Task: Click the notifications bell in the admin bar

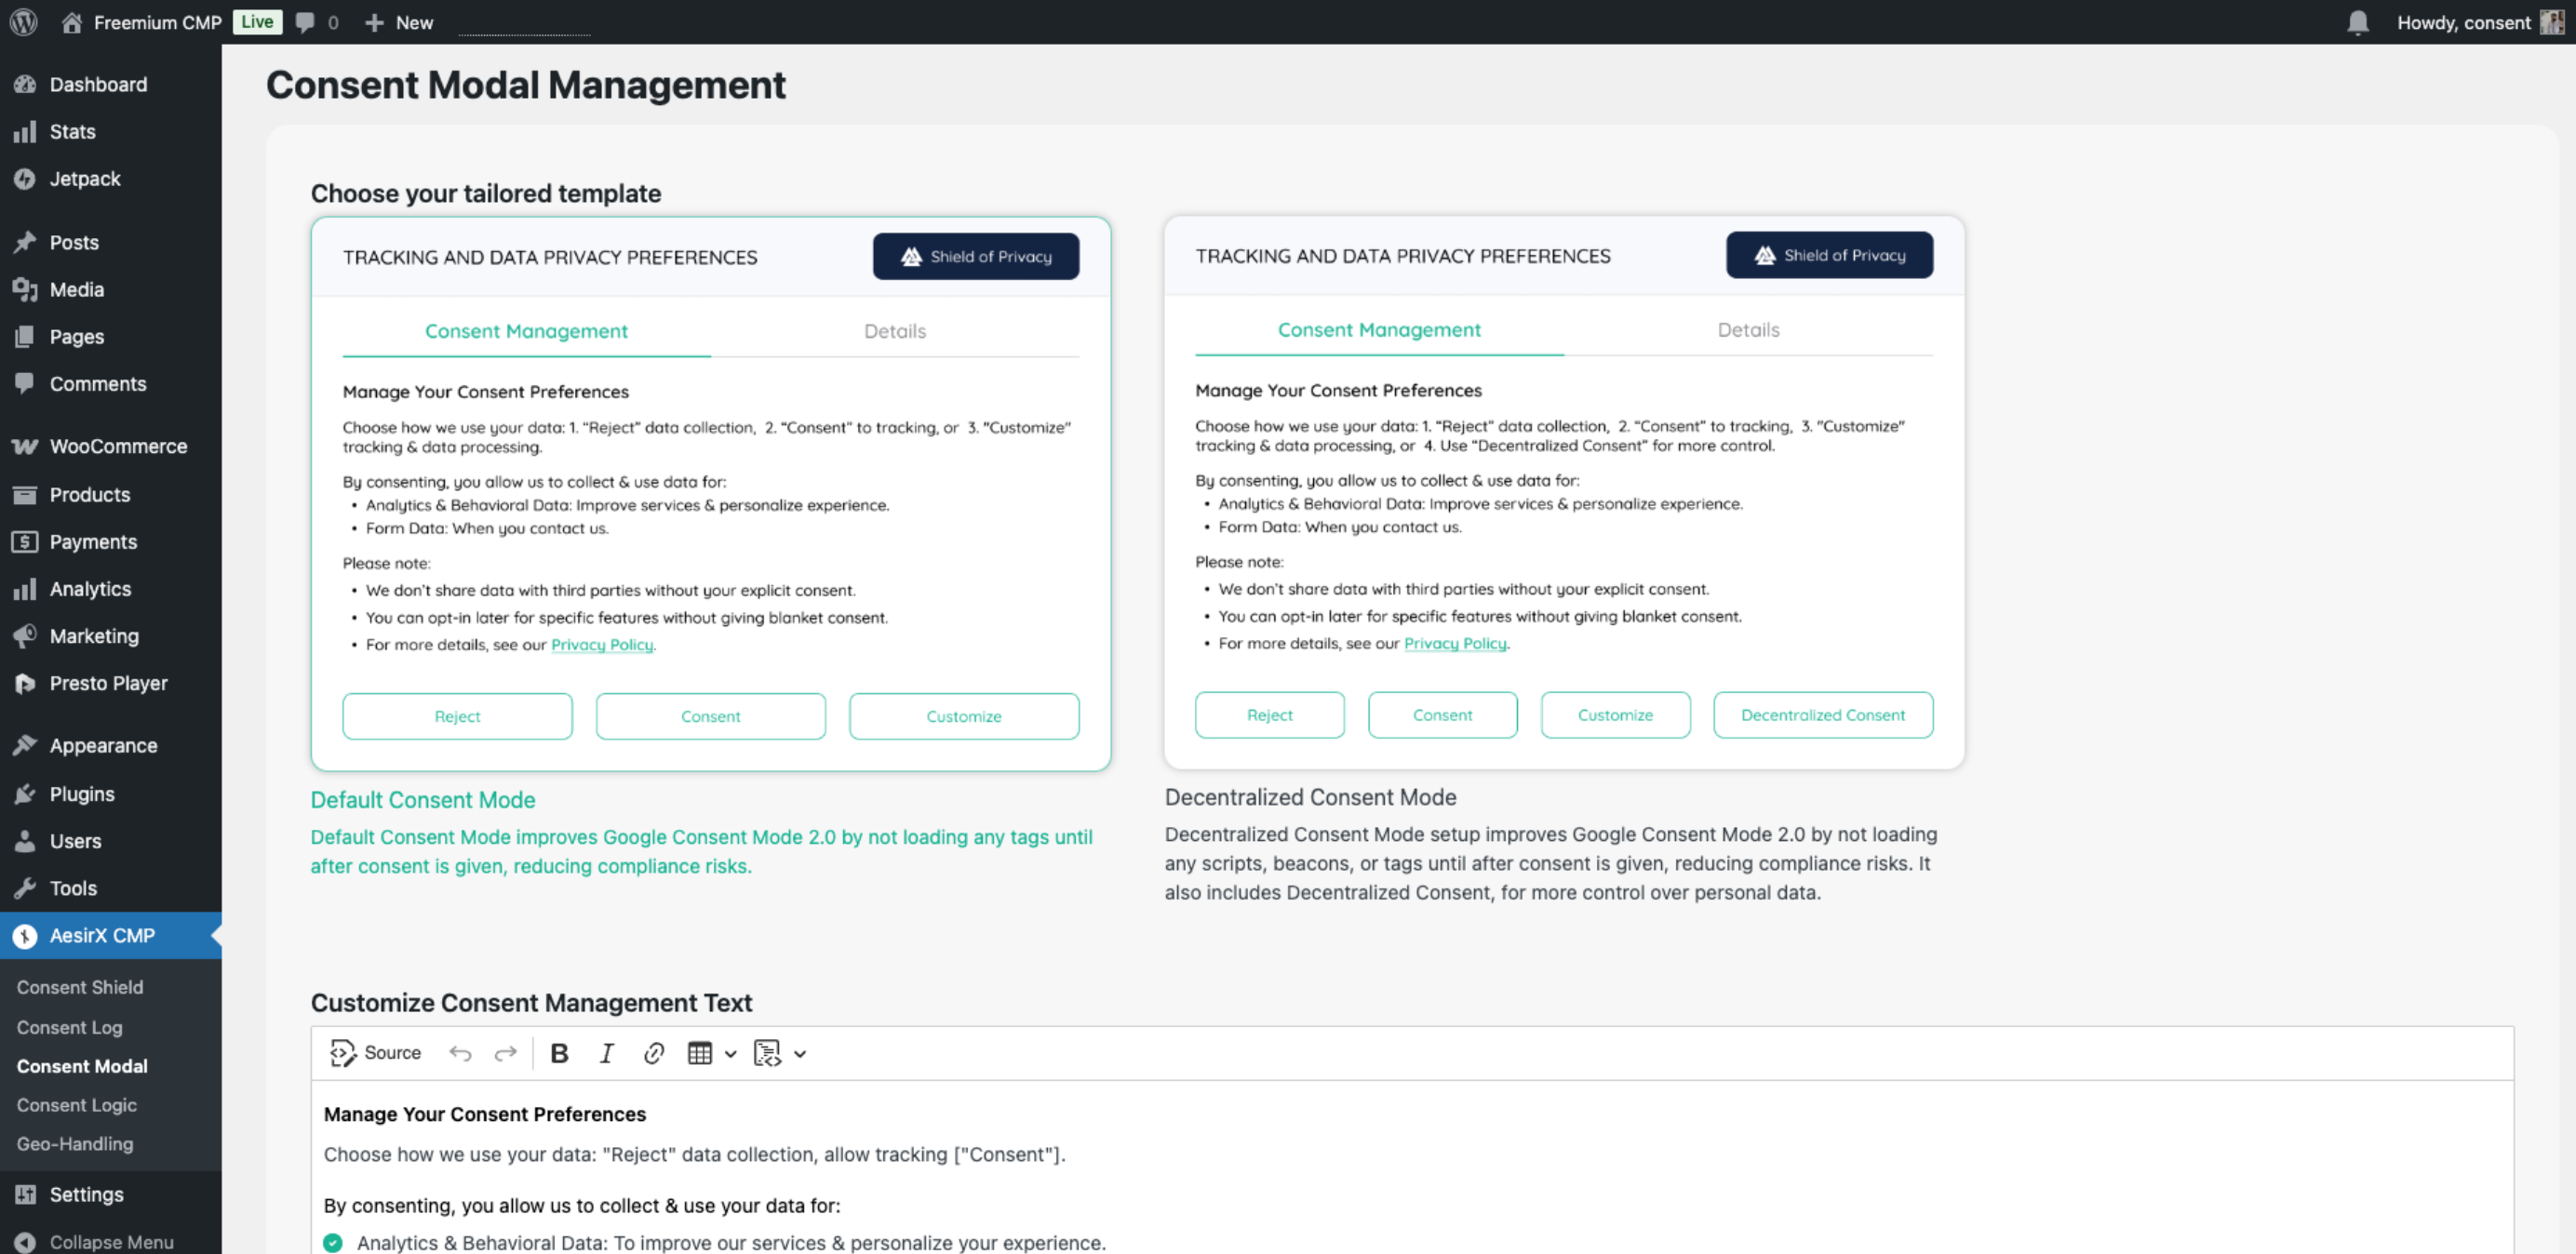Action: coord(2358,22)
